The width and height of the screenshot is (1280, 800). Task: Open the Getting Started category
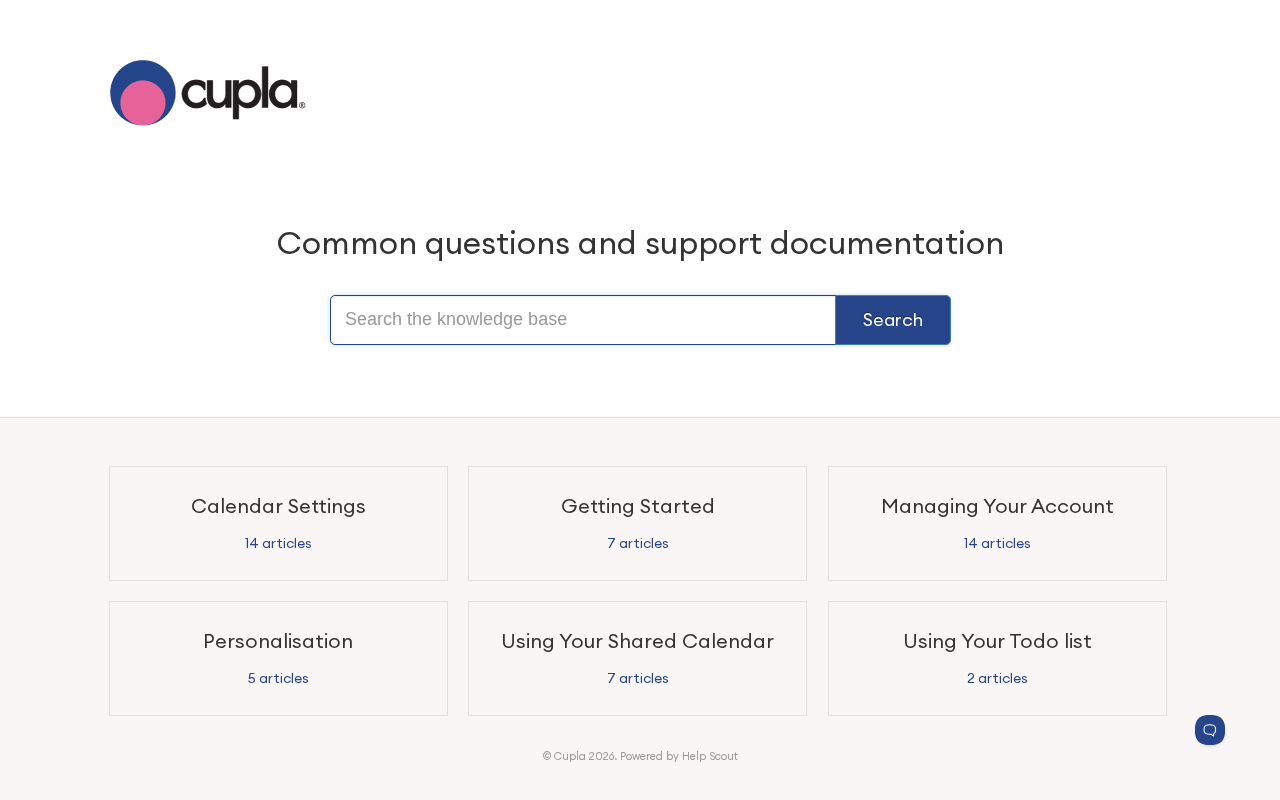pos(637,506)
